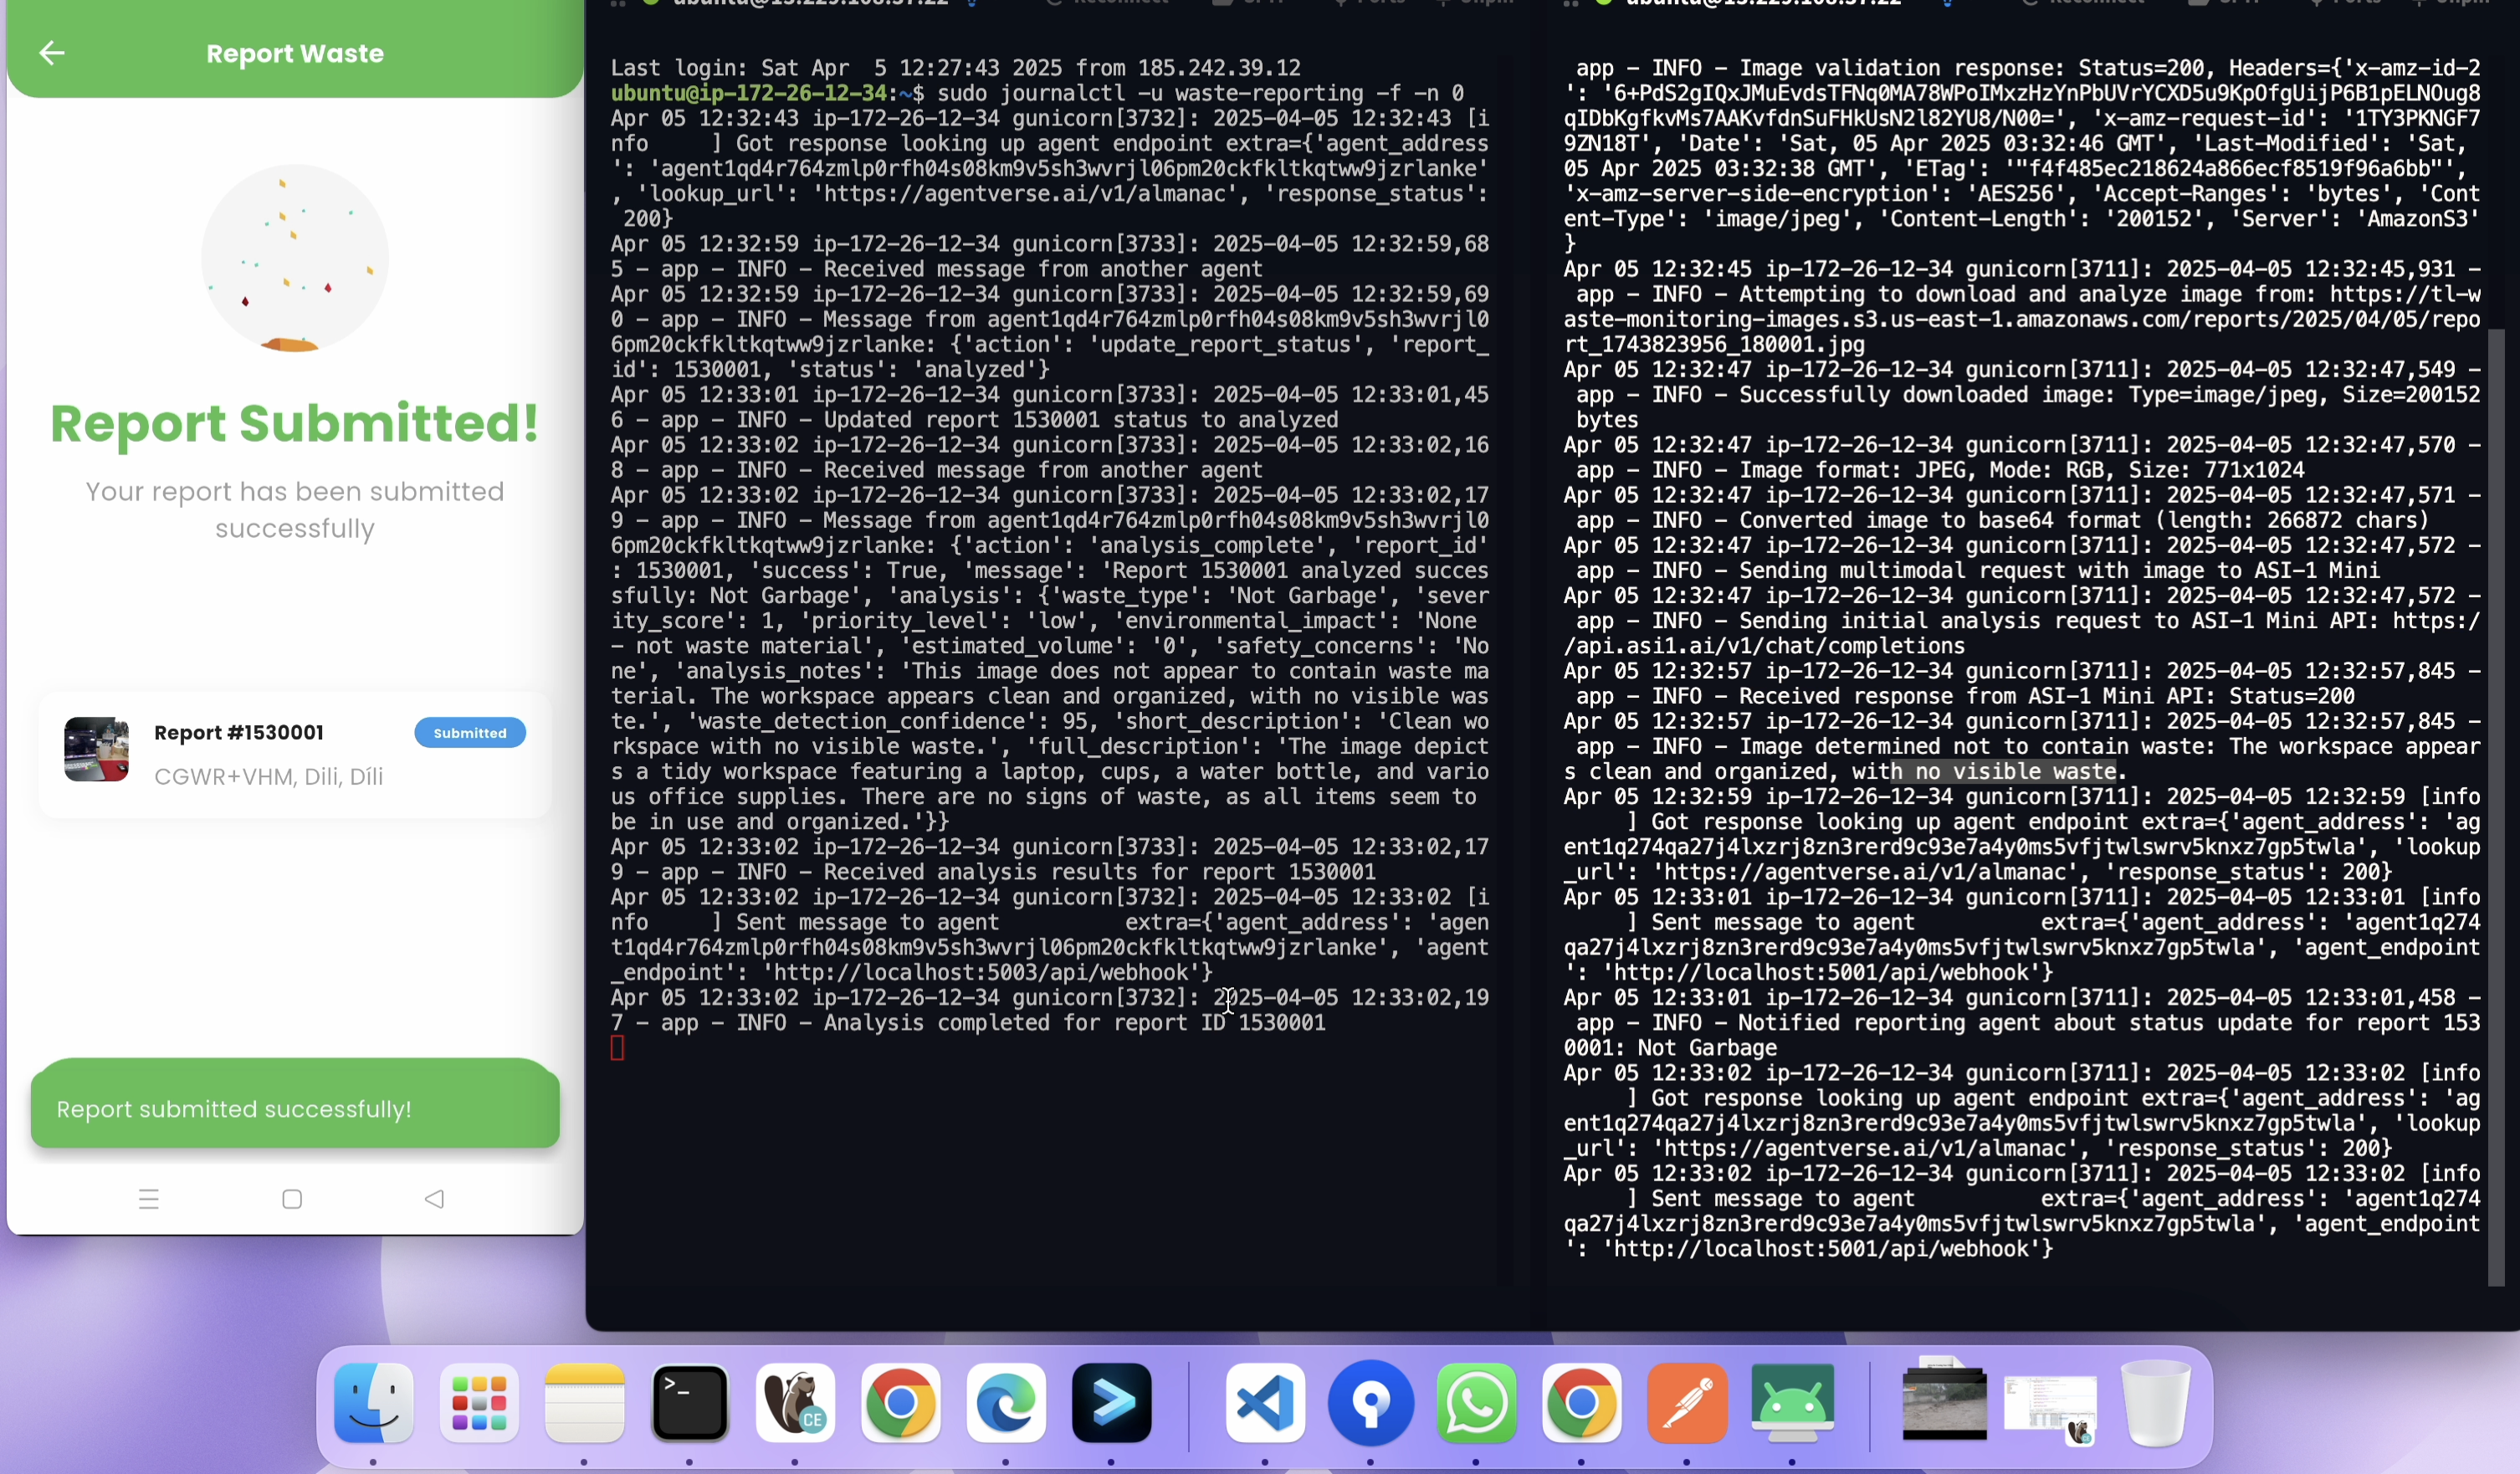Tap the Android home square icon
The image size is (2520, 1474).
[292, 1199]
